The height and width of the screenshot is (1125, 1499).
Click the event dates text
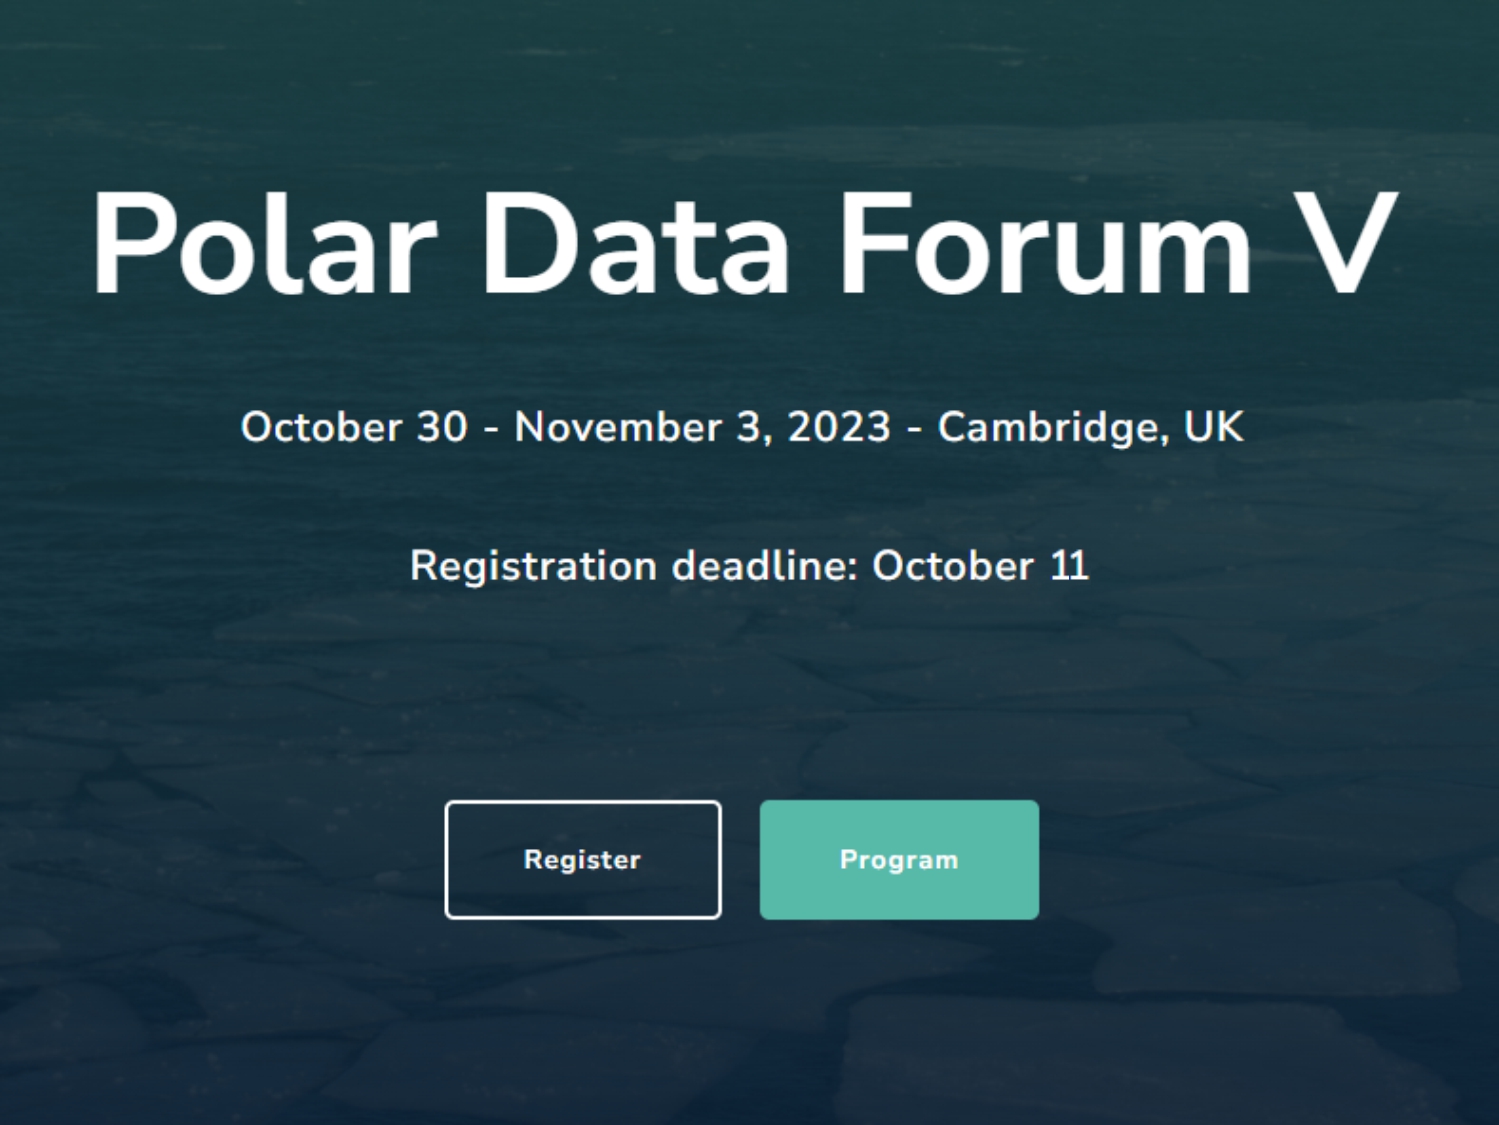click(743, 428)
